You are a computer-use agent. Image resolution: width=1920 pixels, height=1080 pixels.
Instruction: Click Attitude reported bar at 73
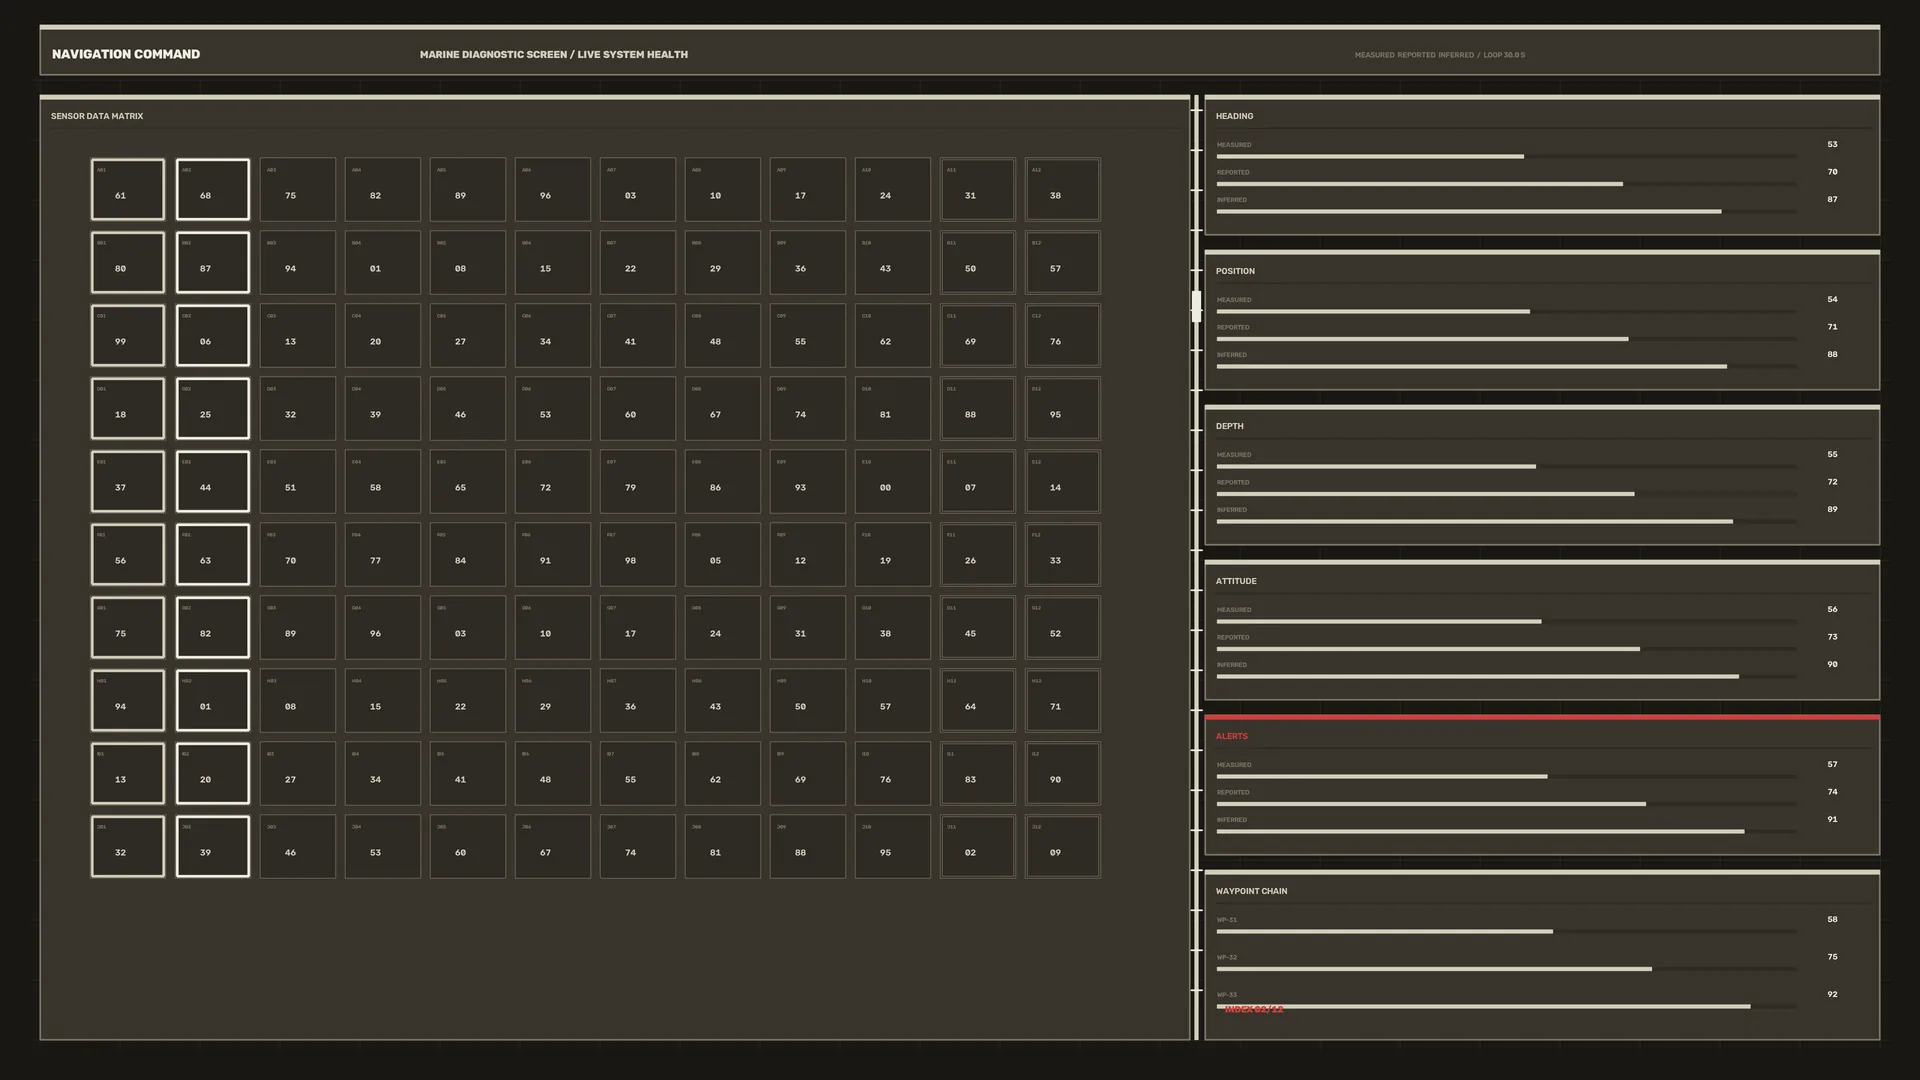(x=1506, y=649)
